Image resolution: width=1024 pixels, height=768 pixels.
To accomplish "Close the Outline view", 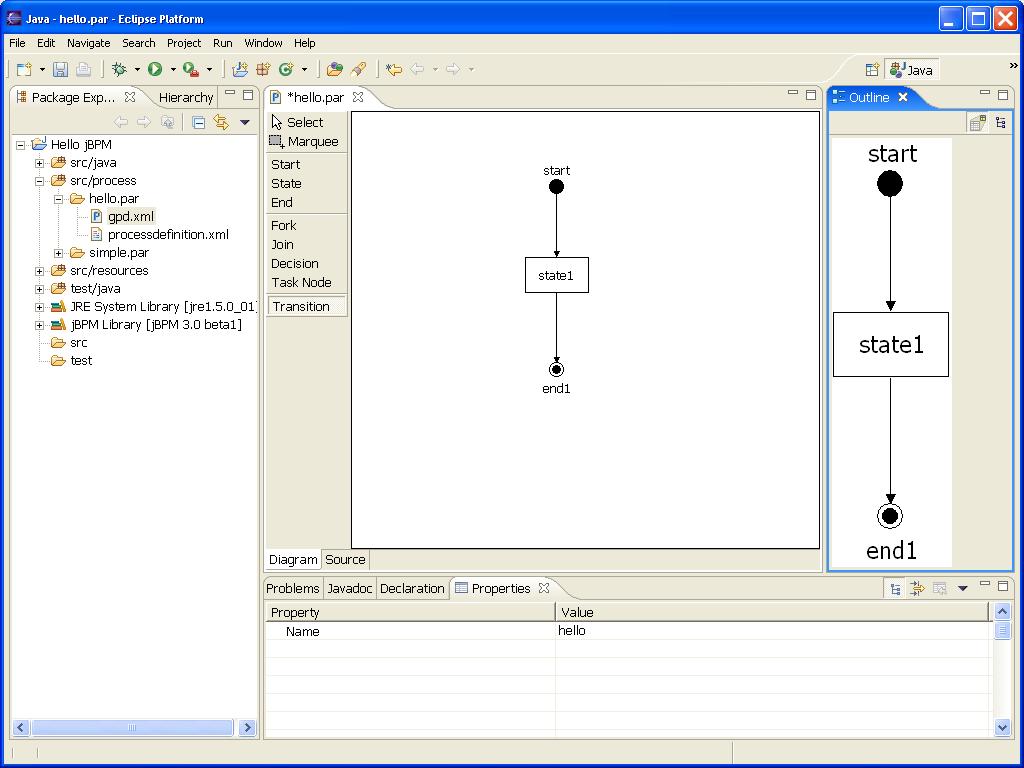I will tap(903, 97).
